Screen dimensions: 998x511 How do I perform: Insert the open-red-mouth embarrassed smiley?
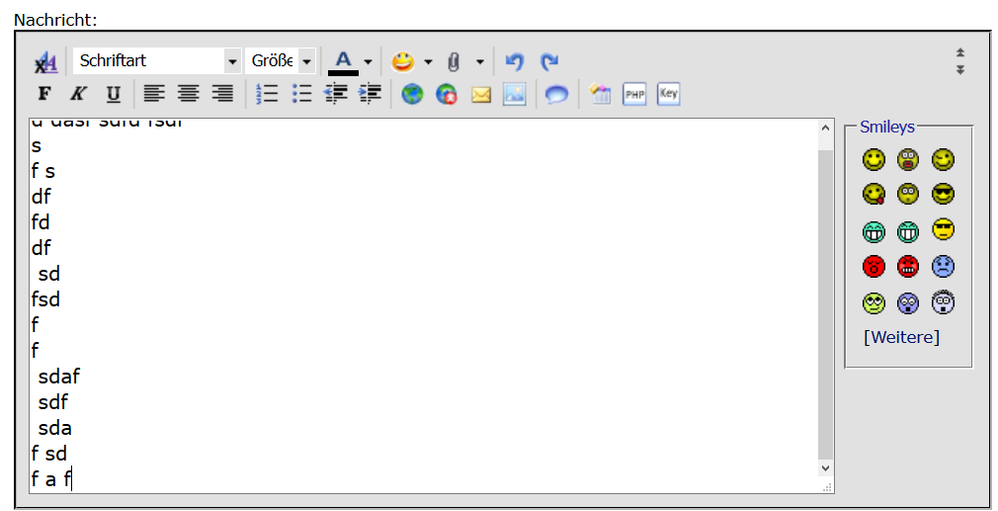click(x=908, y=159)
